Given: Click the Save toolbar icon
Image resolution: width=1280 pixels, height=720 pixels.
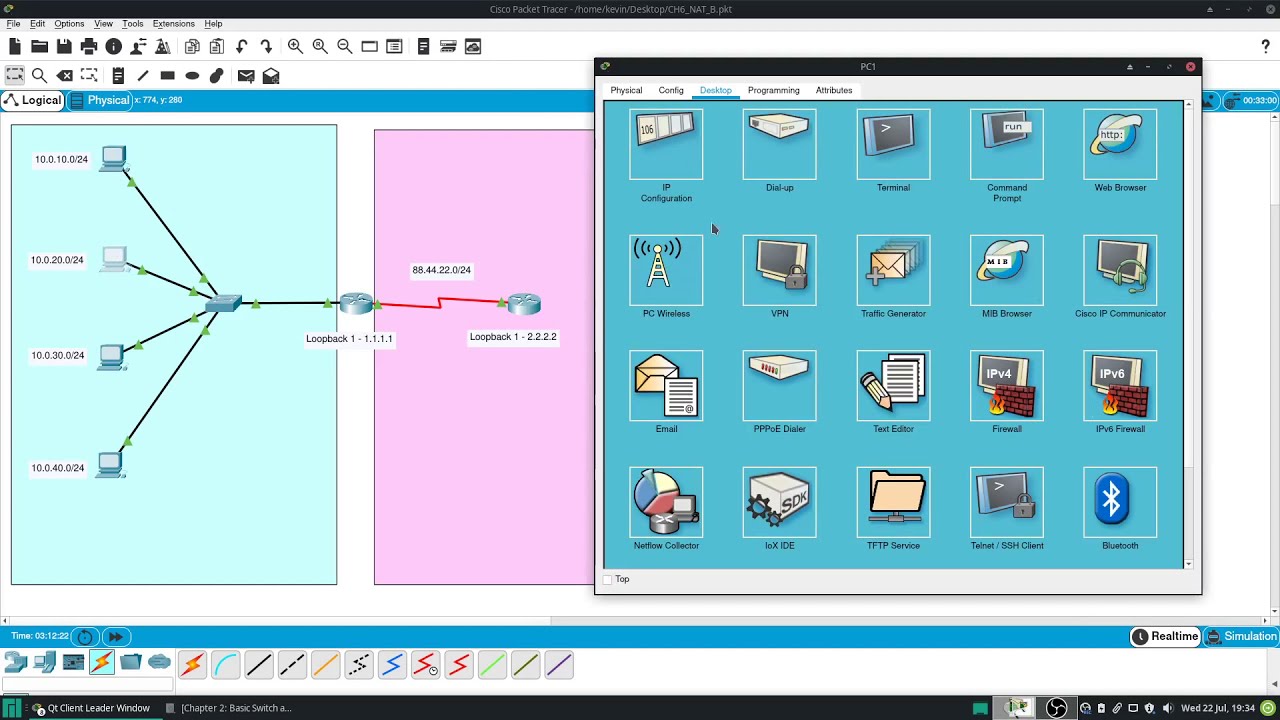Looking at the screenshot, I should (64, 46).
